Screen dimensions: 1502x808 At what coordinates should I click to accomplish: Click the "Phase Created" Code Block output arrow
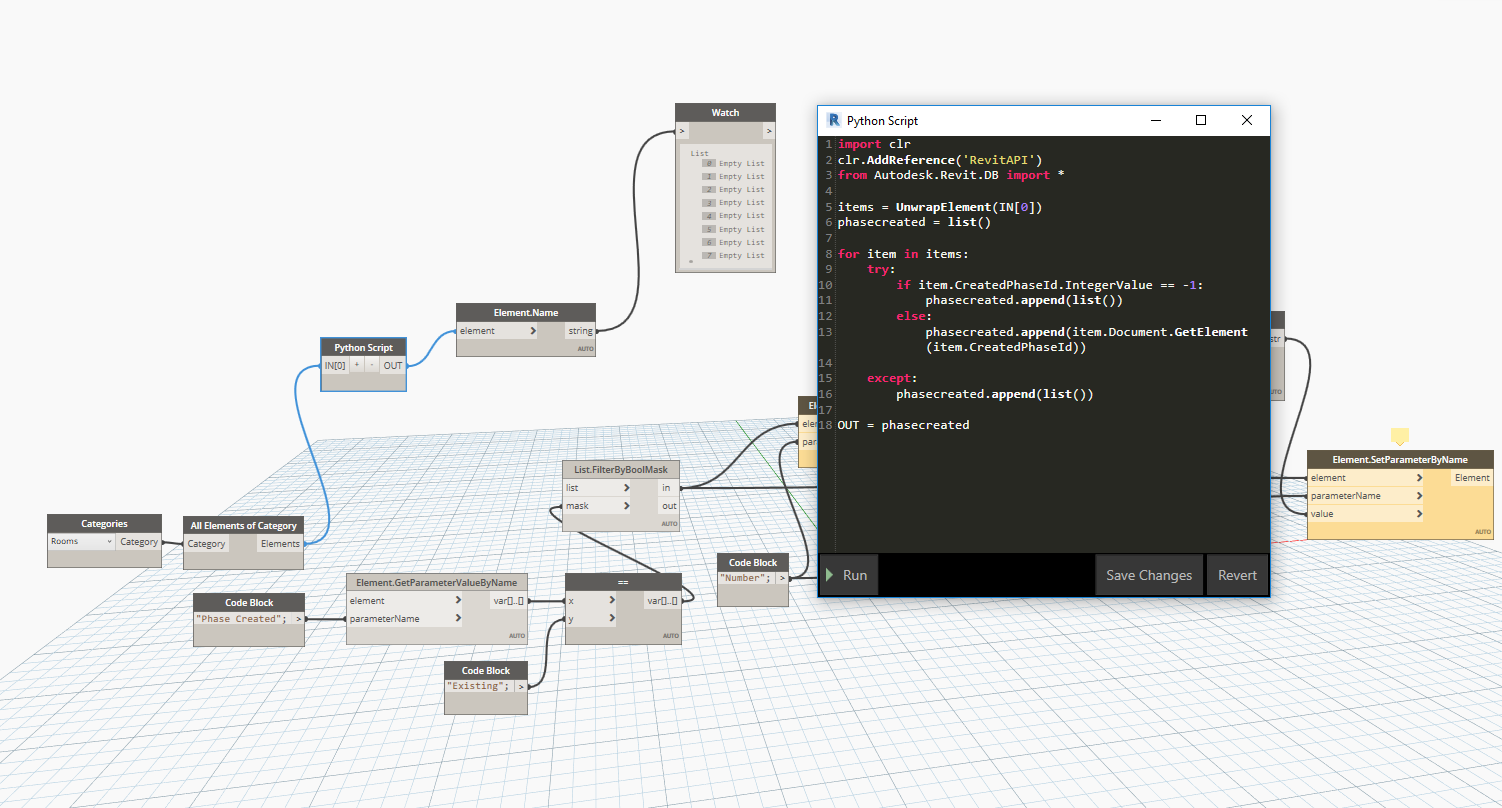(299, 619)
